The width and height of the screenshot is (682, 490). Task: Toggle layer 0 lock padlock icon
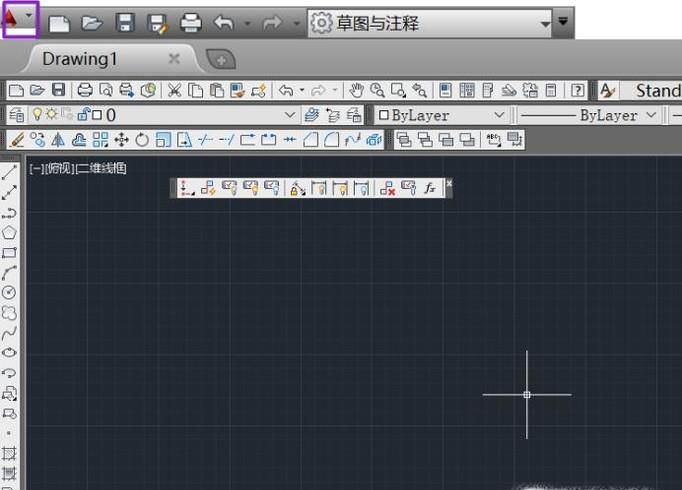point(83,114)
